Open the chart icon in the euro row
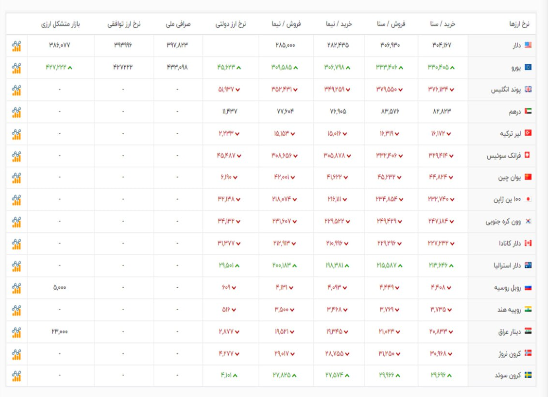This screenshot has width=548, height=397. tap(16, 68)
